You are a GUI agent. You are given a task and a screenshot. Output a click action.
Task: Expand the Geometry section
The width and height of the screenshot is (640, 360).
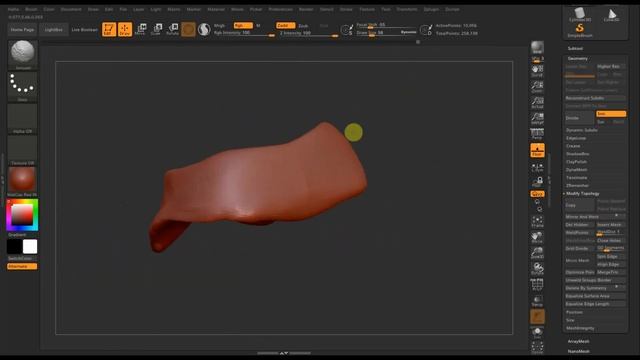point(578,58)
